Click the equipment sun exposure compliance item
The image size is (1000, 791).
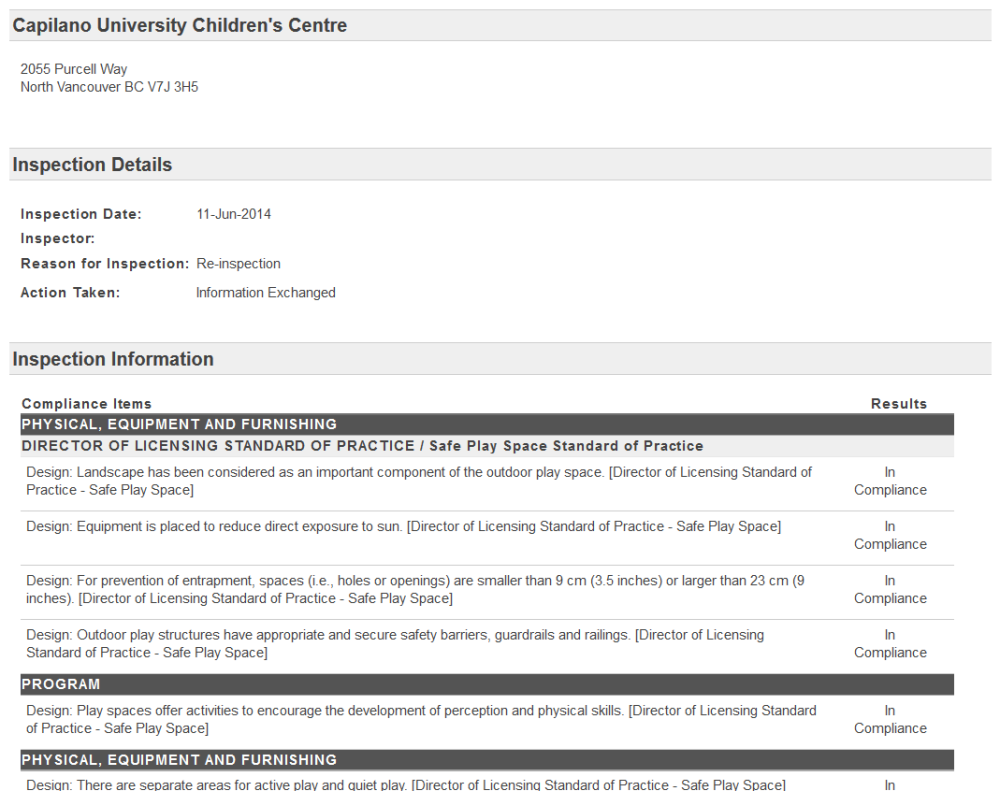click(403, 526)
